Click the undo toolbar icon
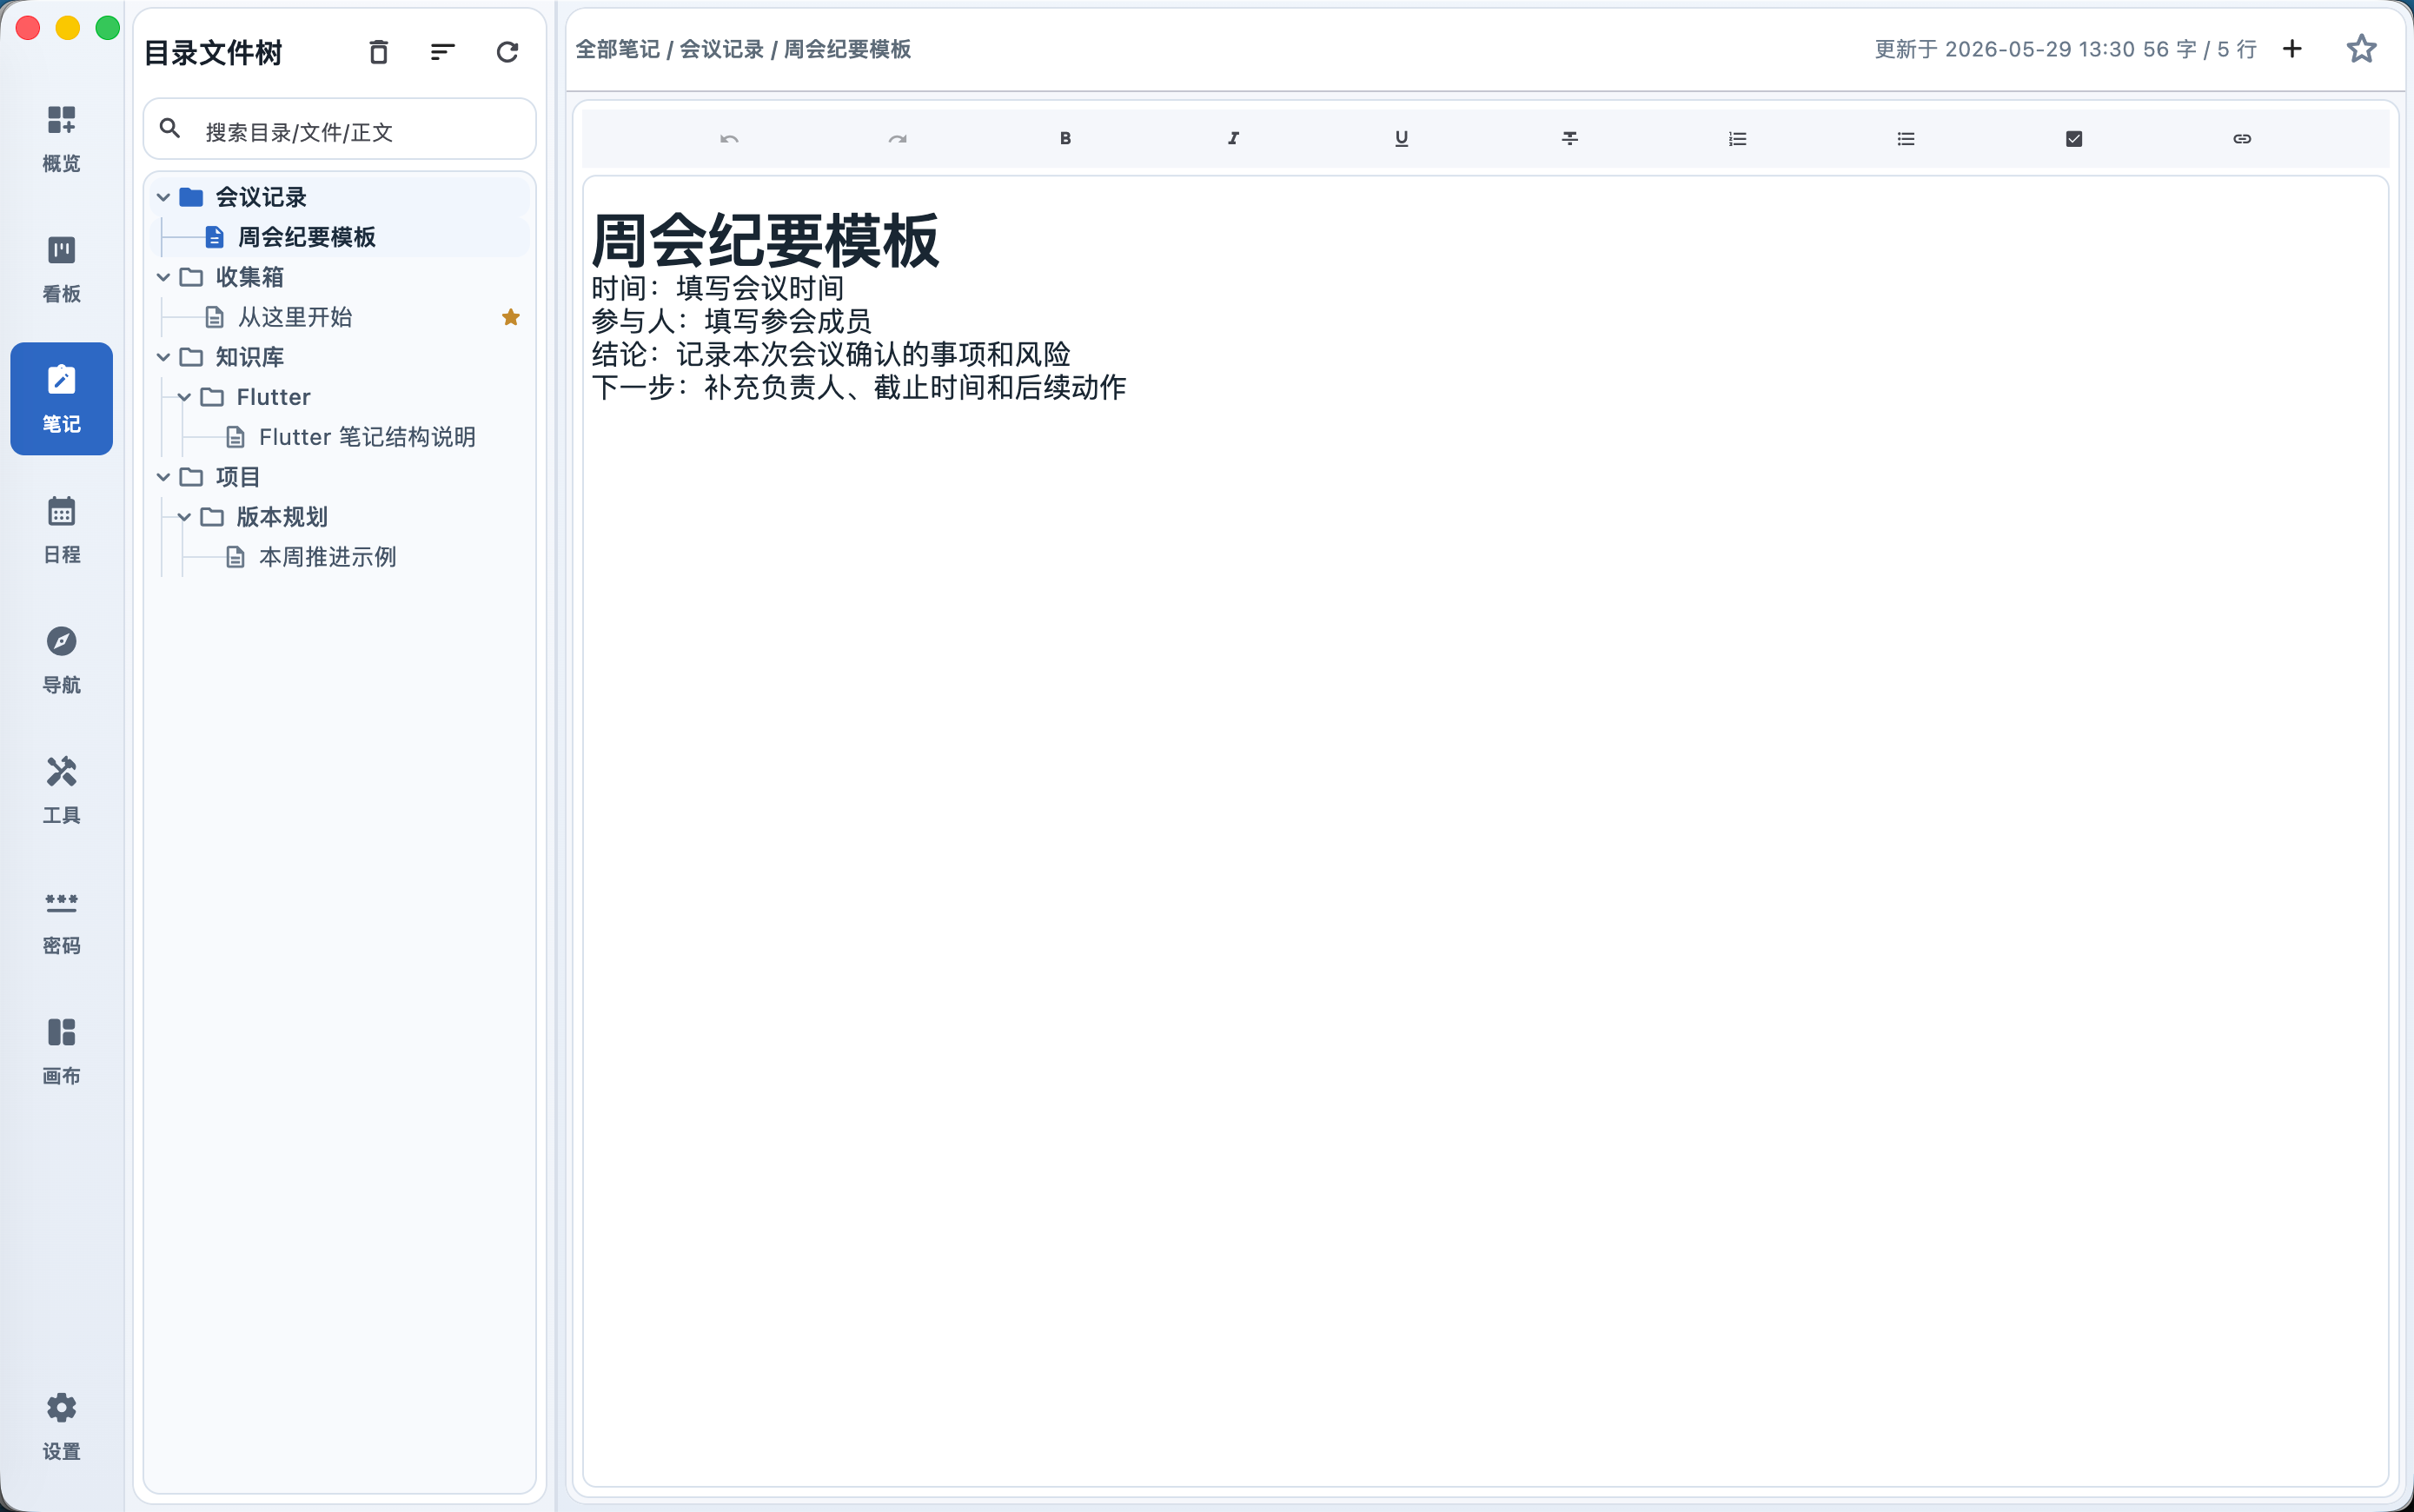The height and width of the screenshot is (1512, 2414). [729, 139]
